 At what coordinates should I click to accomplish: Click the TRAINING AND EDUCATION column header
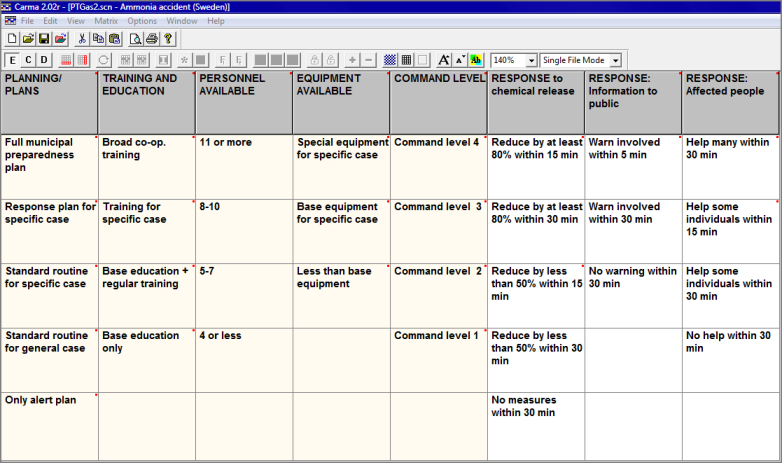pyautogui.click(x=147, y=103)
